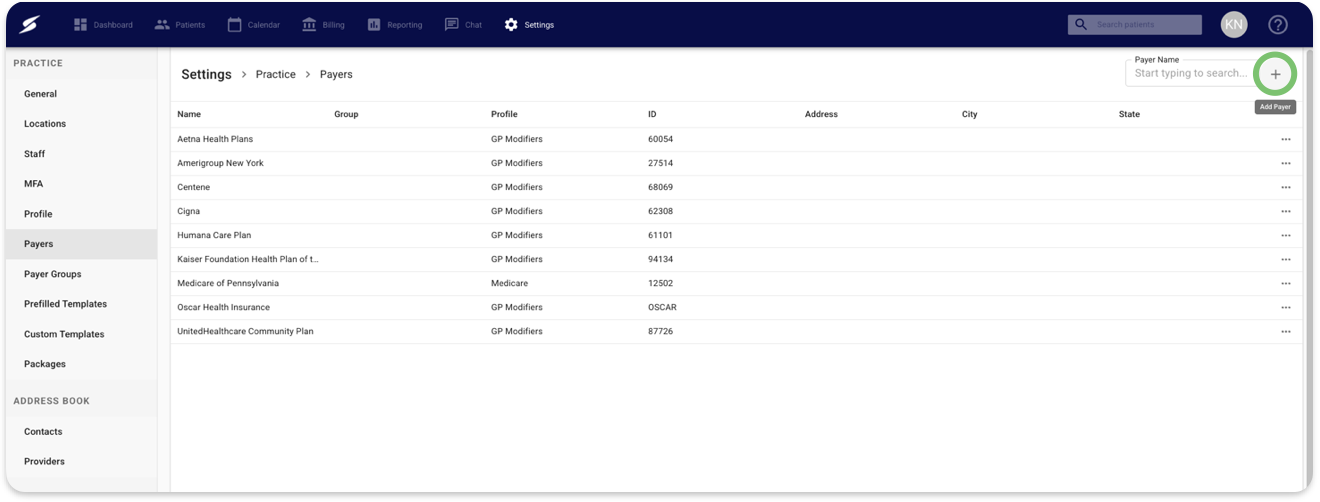
Task: Click Humana Care Plan payer name
Action: pos(214,235)
